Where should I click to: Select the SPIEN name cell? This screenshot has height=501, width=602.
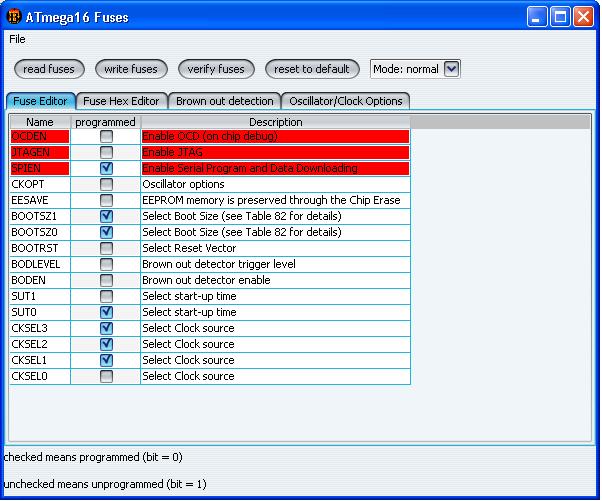click(x=40, y=168)
